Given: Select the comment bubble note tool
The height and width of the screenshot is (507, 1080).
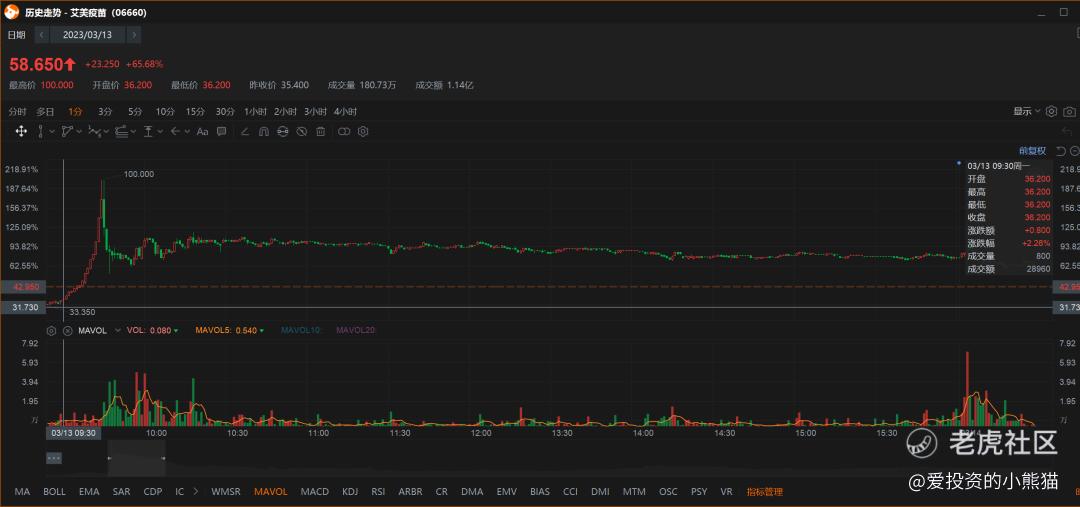Looking at the screenshot, I should coord(221,132).
